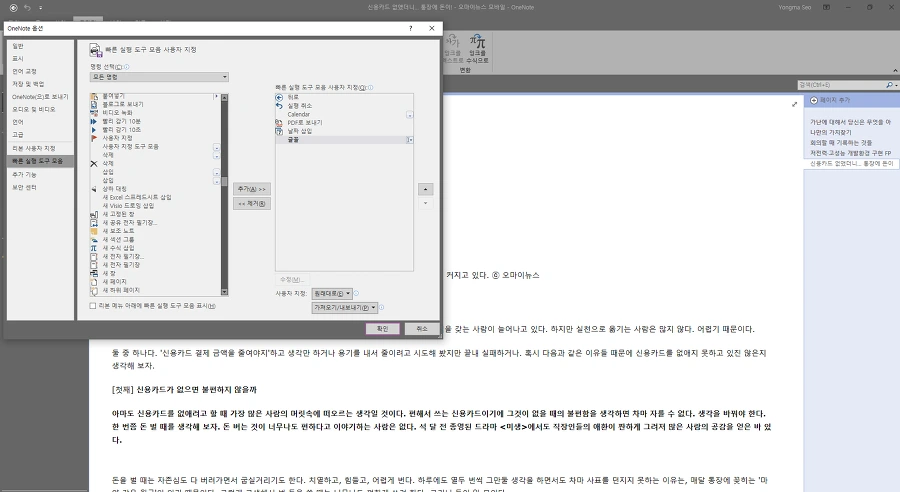Choose the 새 창 window icon
The height and width of the screenshot is (492, 900).
pos(94,273)
